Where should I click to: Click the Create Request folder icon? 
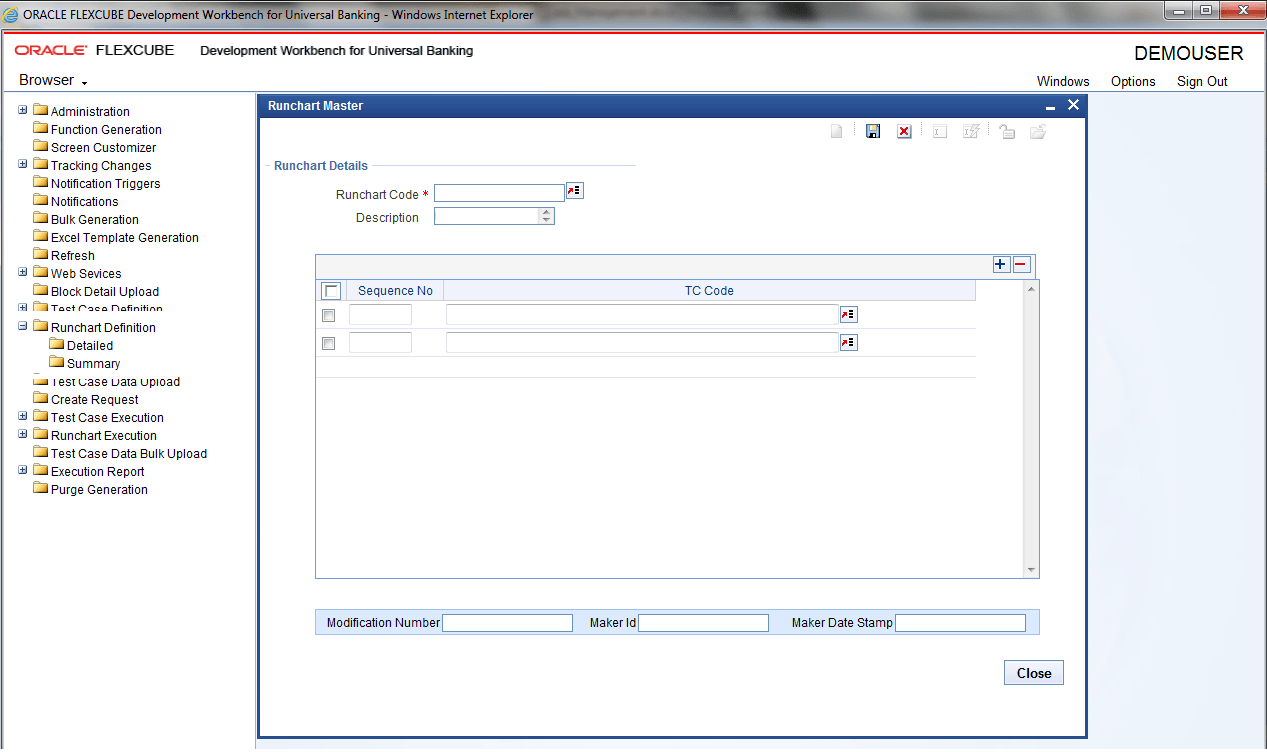(x=41, y=398)
